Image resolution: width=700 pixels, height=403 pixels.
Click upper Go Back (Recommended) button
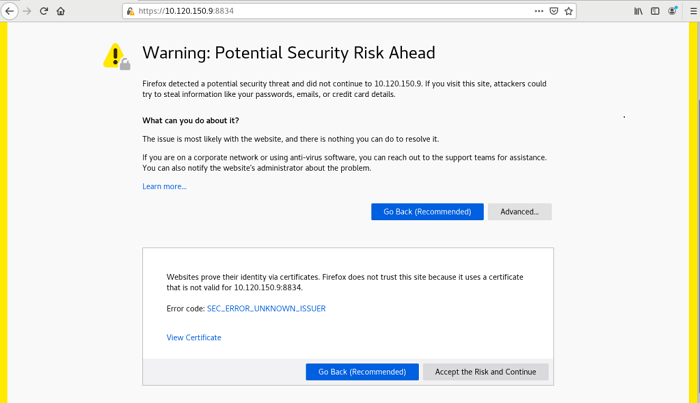coord(427,212)
